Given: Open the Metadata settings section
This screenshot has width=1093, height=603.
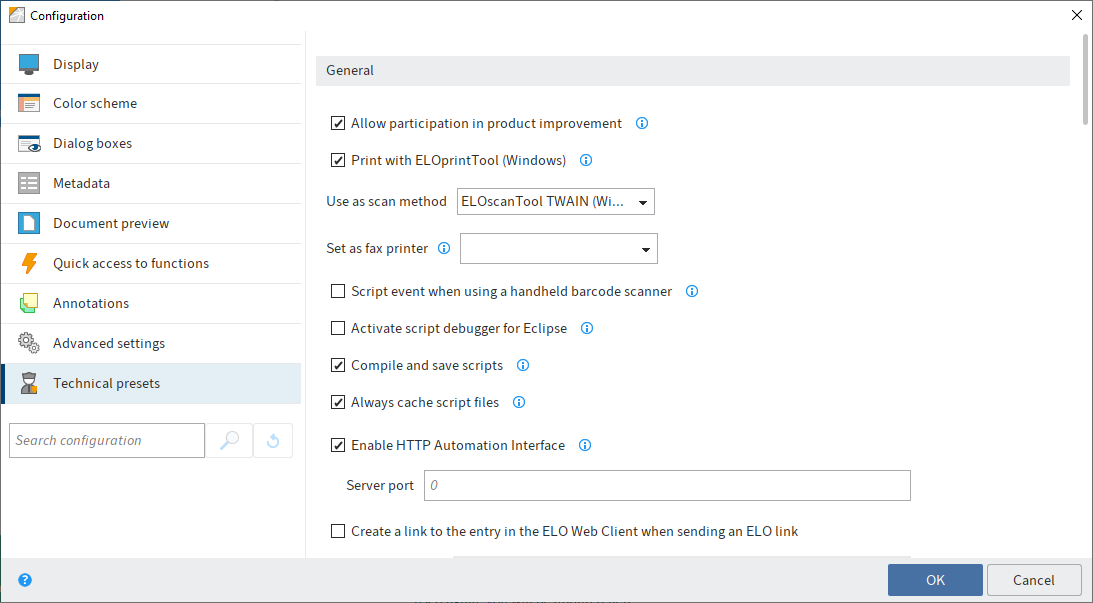Looking at the screenshot, I should pyautogui.click(x=81, y=183).
